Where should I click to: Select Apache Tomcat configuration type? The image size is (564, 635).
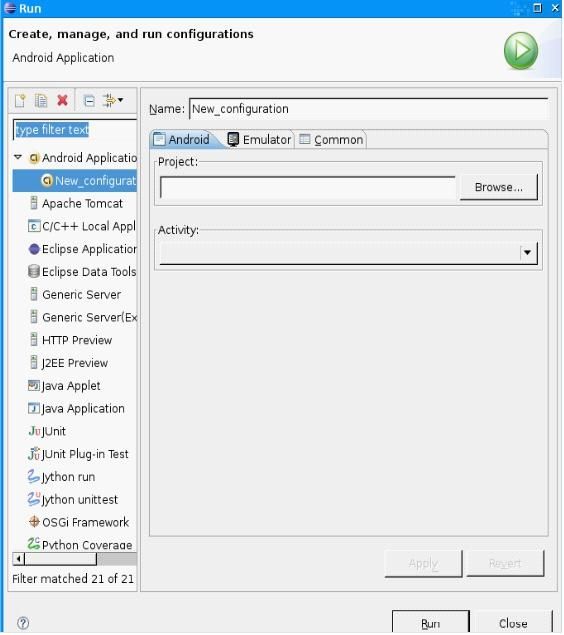point(82,203)
